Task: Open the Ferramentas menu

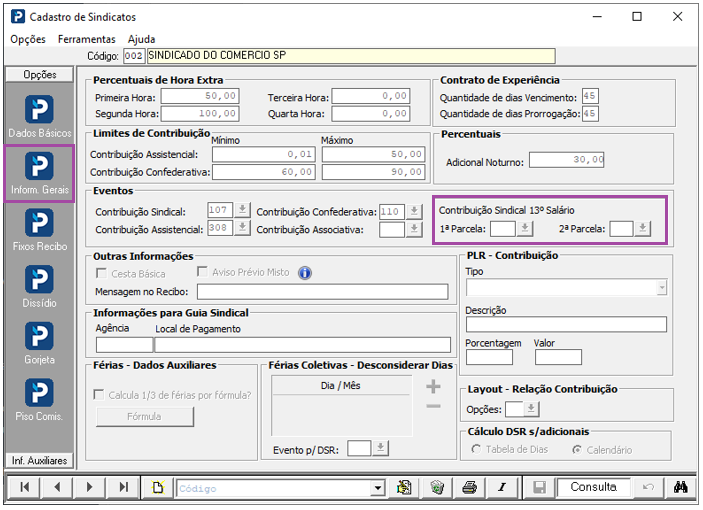Action: 86,39
